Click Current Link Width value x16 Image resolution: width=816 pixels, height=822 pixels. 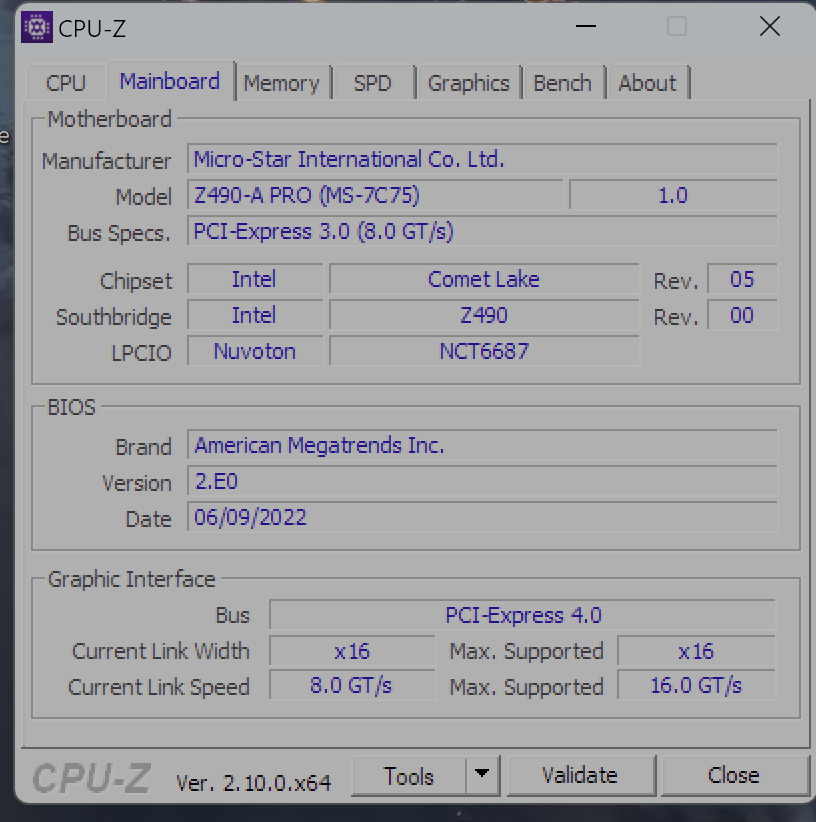tap(352, 651)
